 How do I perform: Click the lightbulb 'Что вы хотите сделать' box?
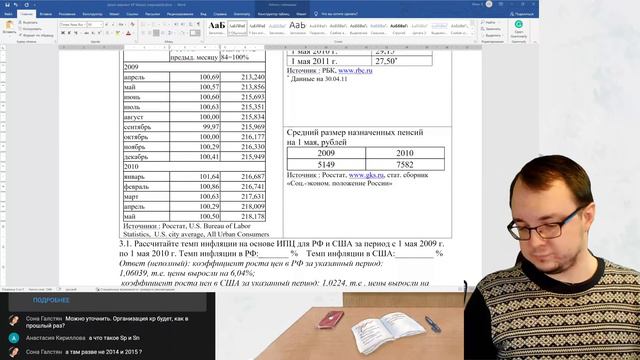[x=336, y=14]
